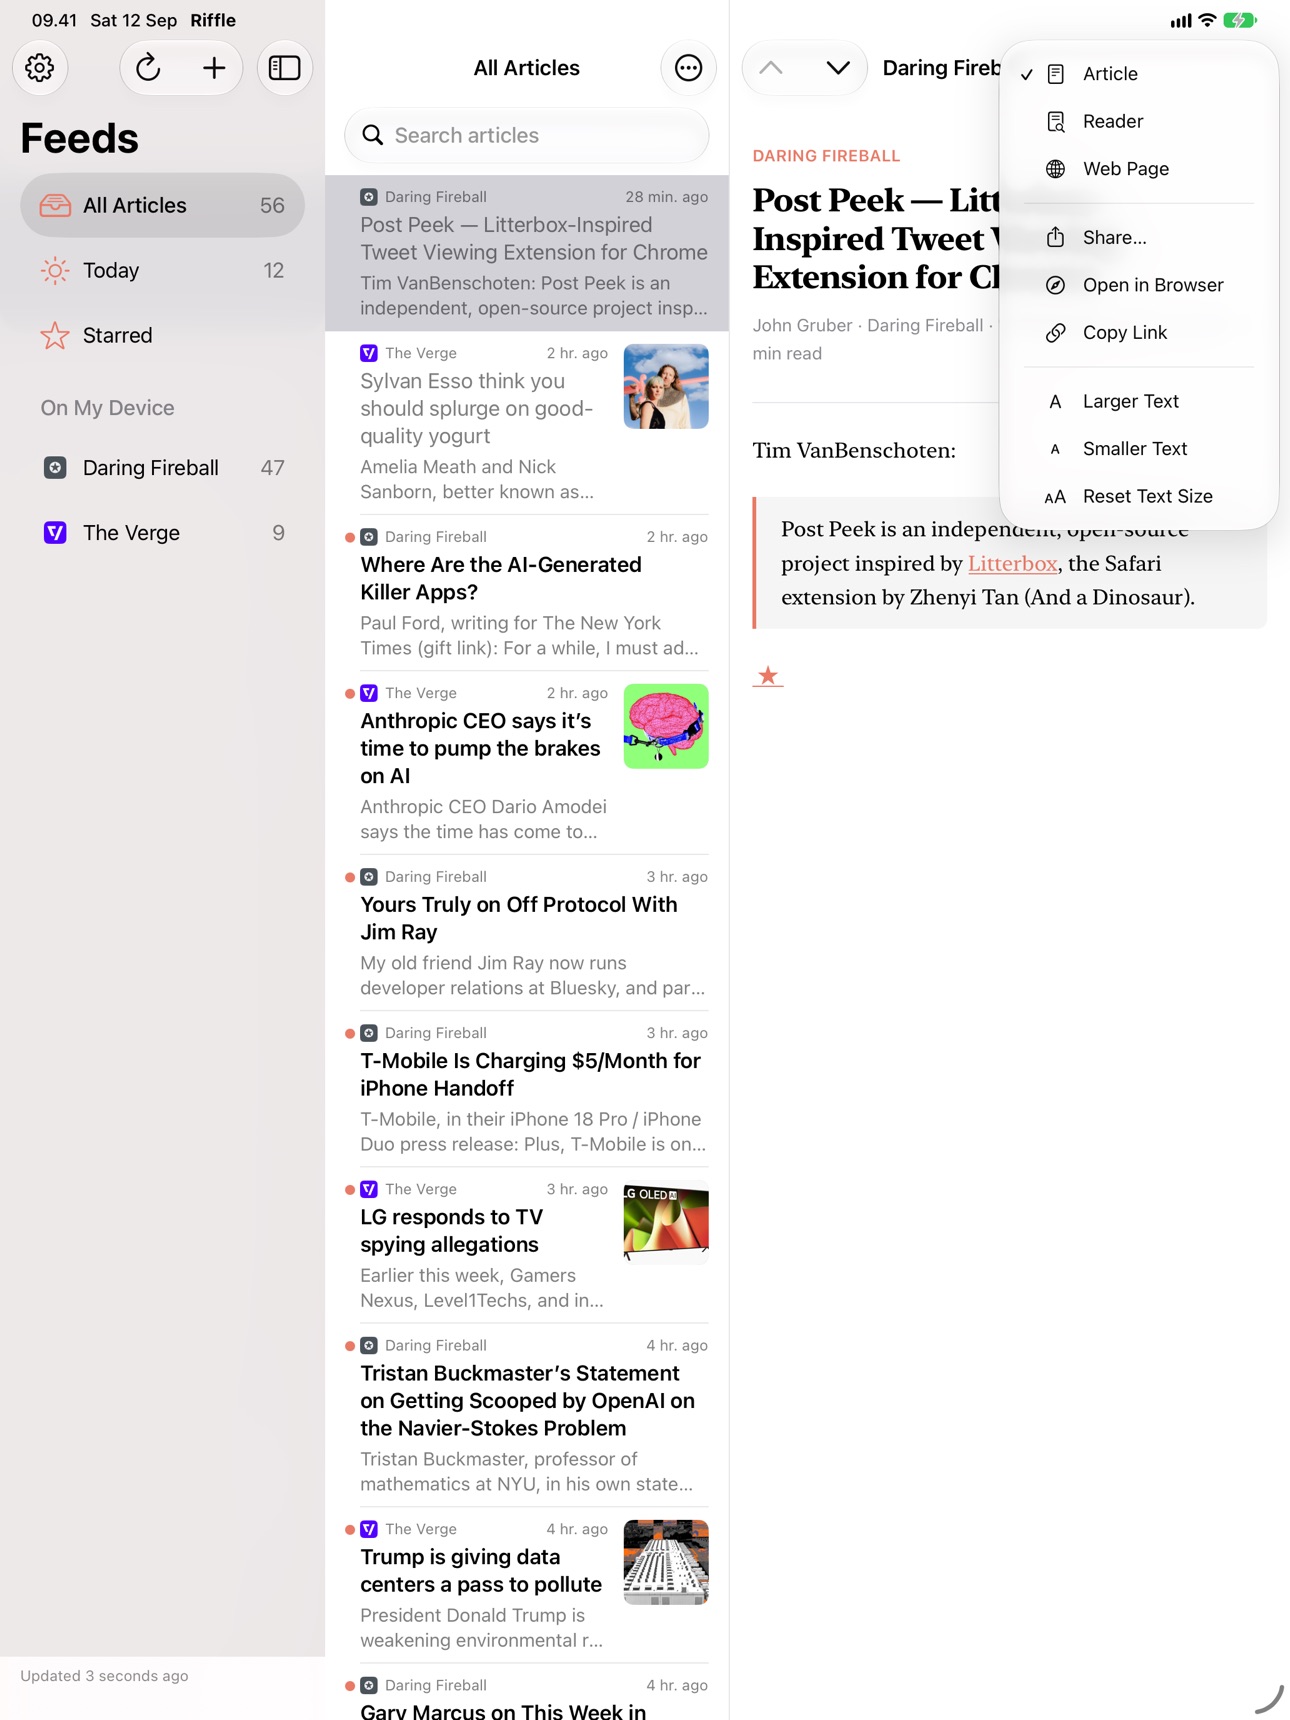Viewport: 1290px width, 1720px height.
Task: Select the Today smart feed
Action: coord(162,270)
